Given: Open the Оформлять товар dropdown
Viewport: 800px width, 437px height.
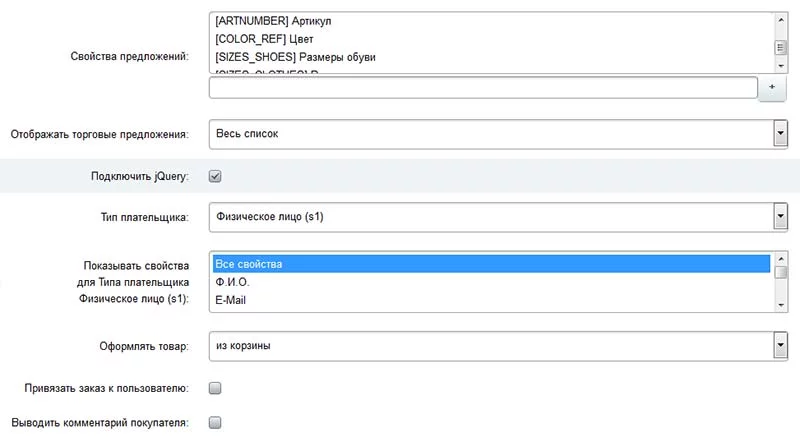Looking at the screenshot, I should (497, 345).
